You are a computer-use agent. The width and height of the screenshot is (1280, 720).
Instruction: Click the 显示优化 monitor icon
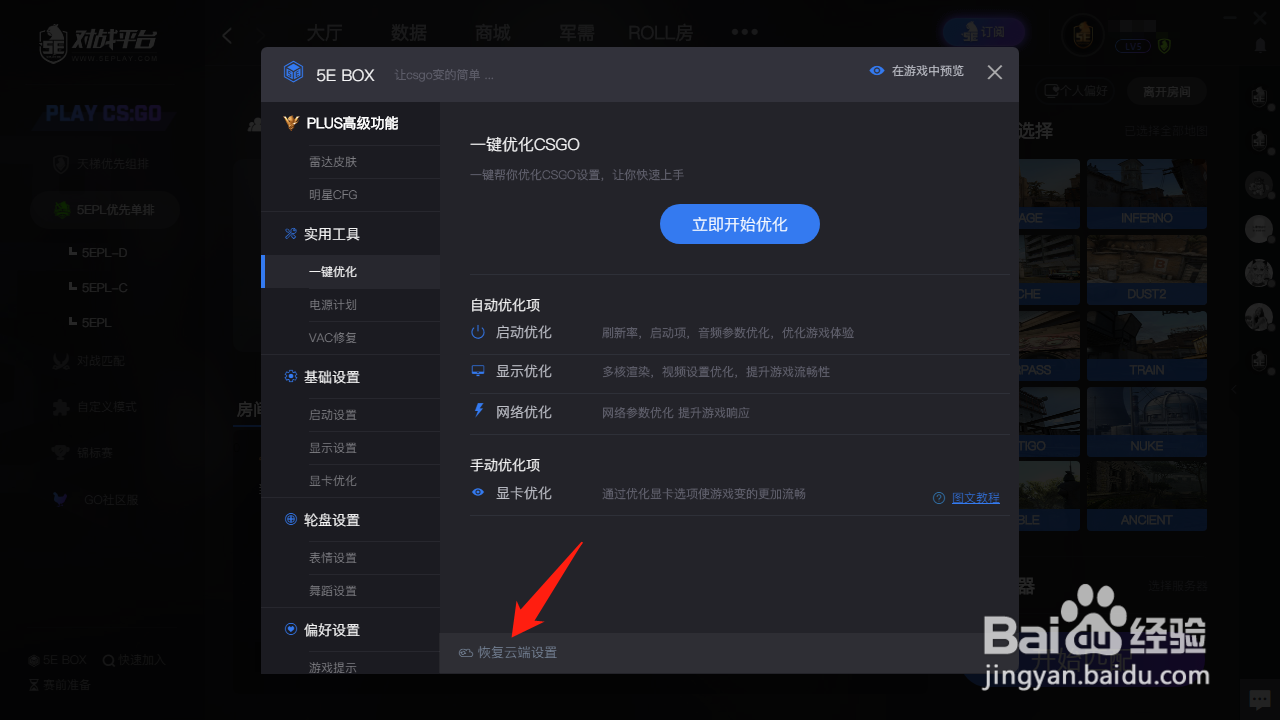coord(478,371)
